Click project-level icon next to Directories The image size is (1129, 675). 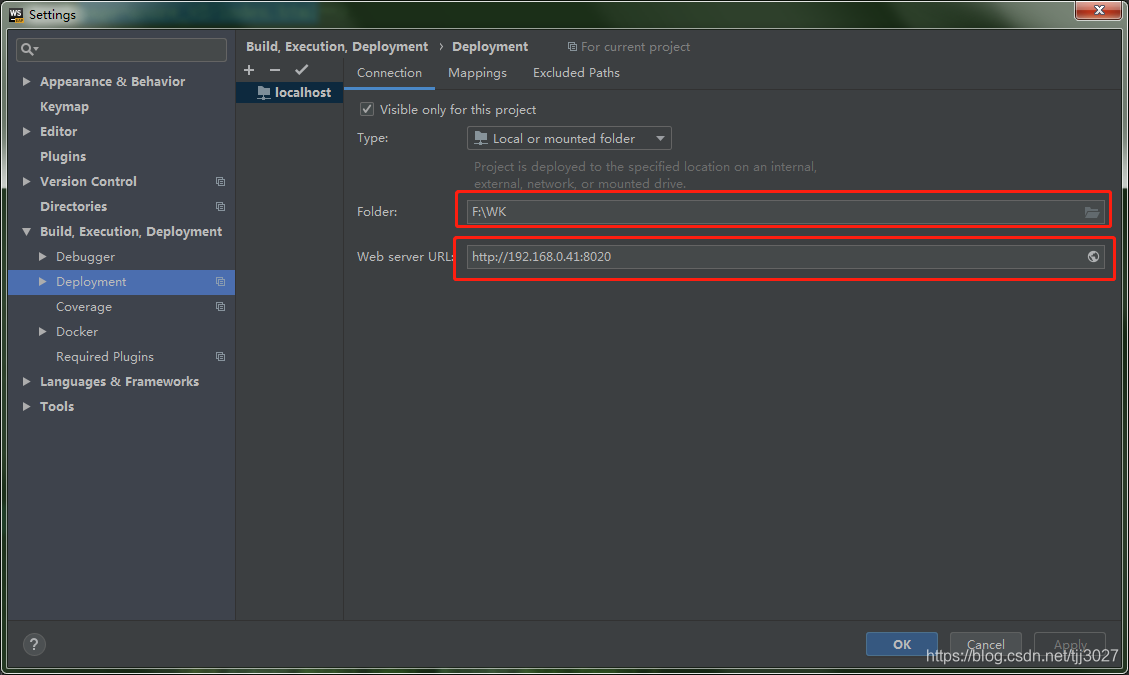(x=220, y=207)
